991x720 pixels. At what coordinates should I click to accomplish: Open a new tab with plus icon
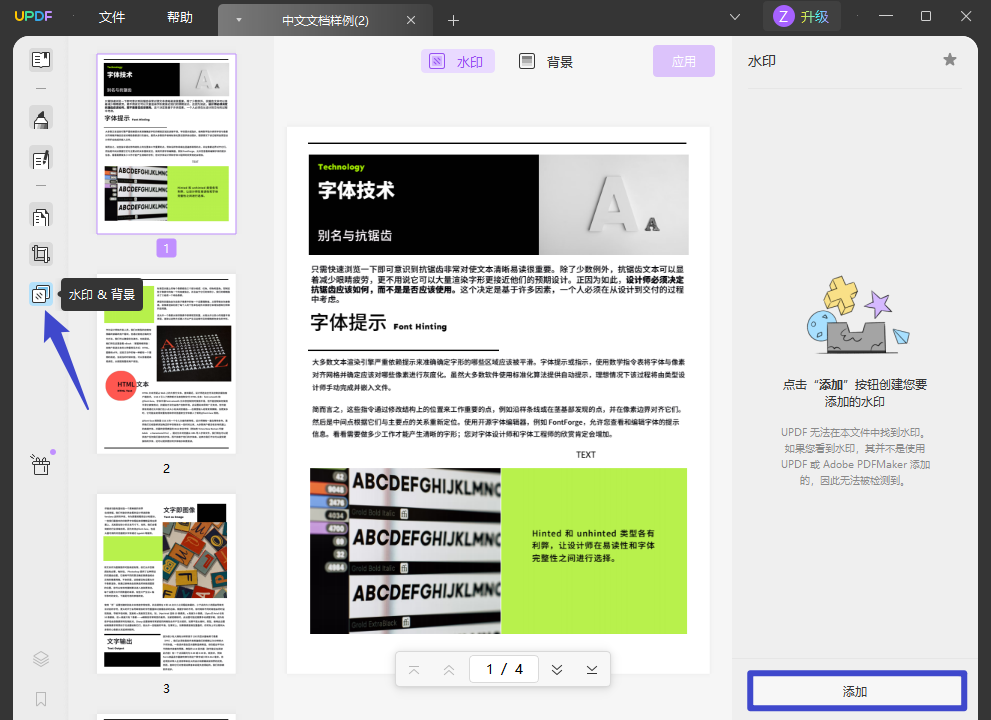tap(453, 21)
